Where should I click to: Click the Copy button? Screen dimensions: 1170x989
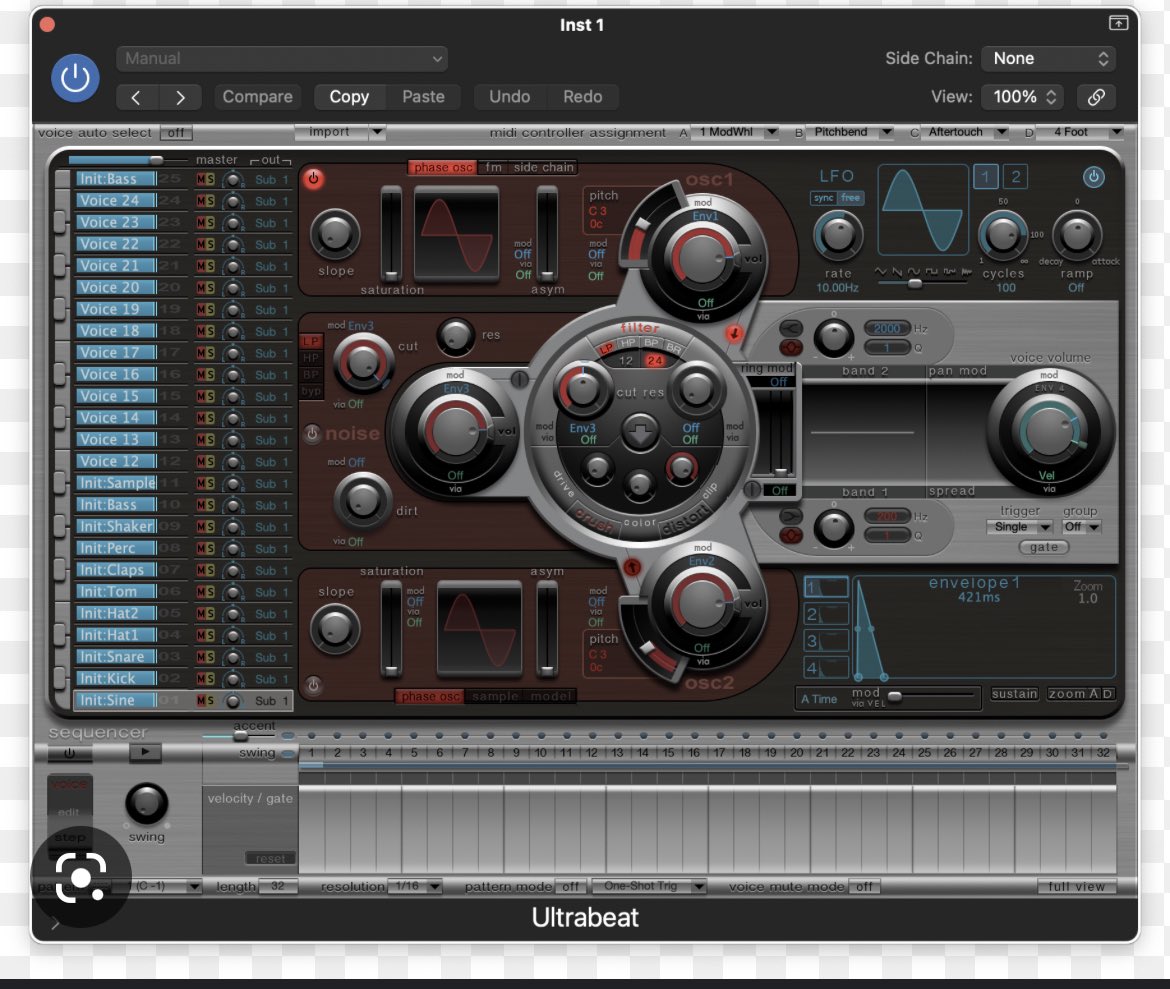point(349,97)
